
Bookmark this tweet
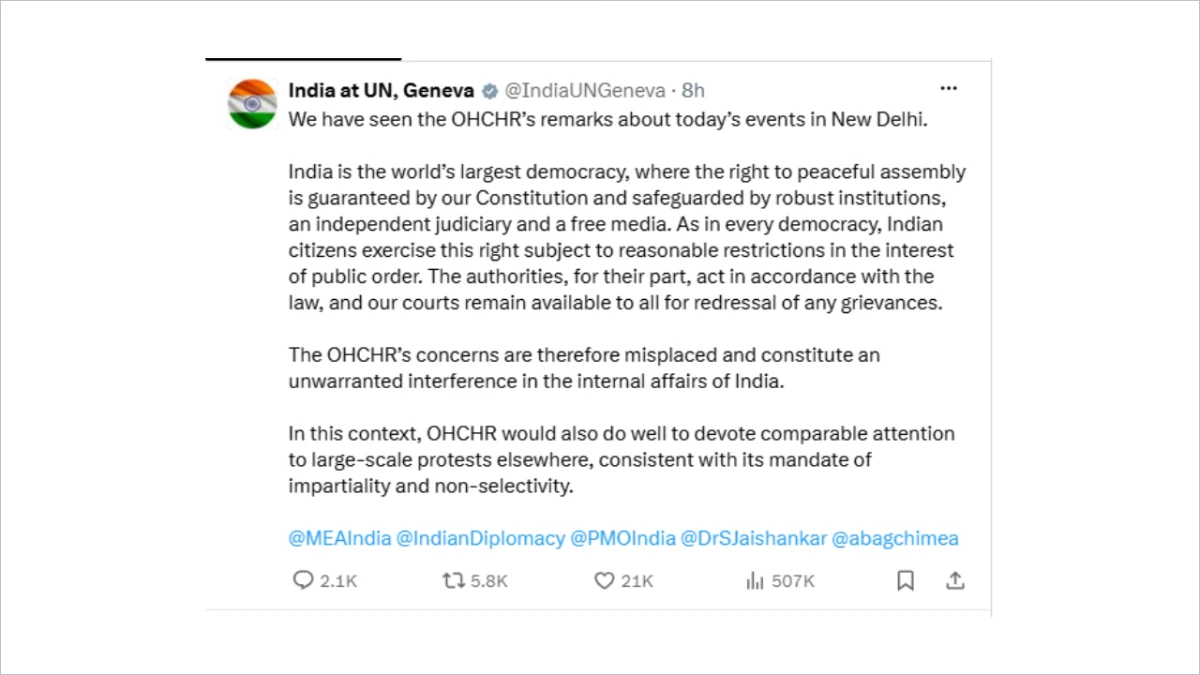[905, 581]
